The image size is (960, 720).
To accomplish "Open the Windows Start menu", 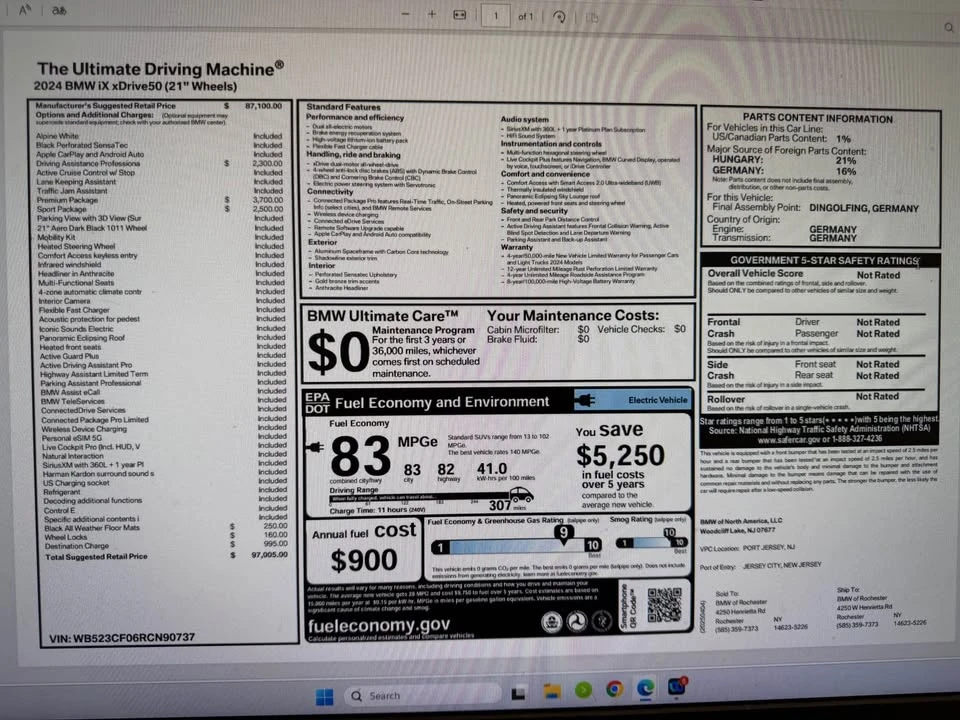I will [324, 696].
